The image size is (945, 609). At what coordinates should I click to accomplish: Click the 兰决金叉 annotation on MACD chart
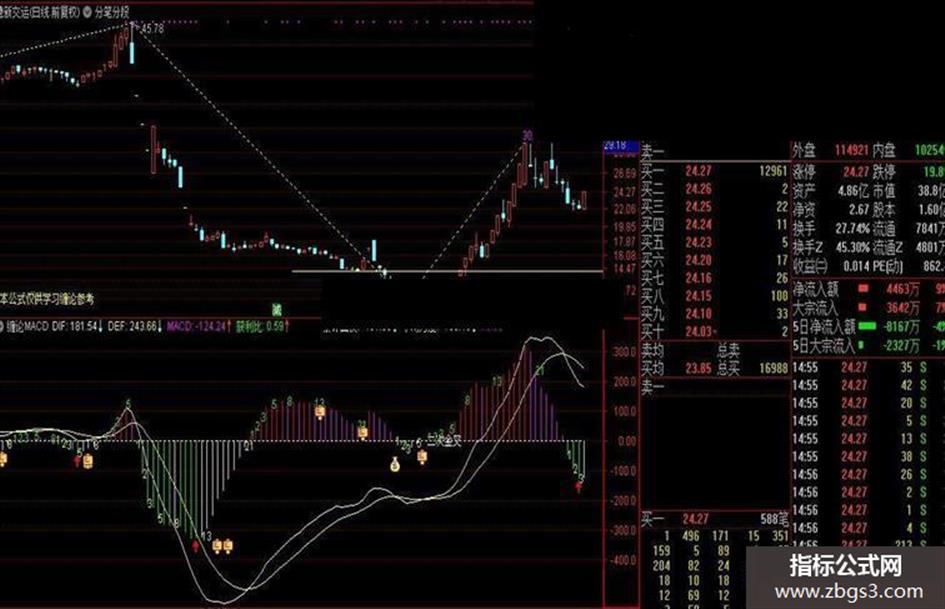point(445,441)
